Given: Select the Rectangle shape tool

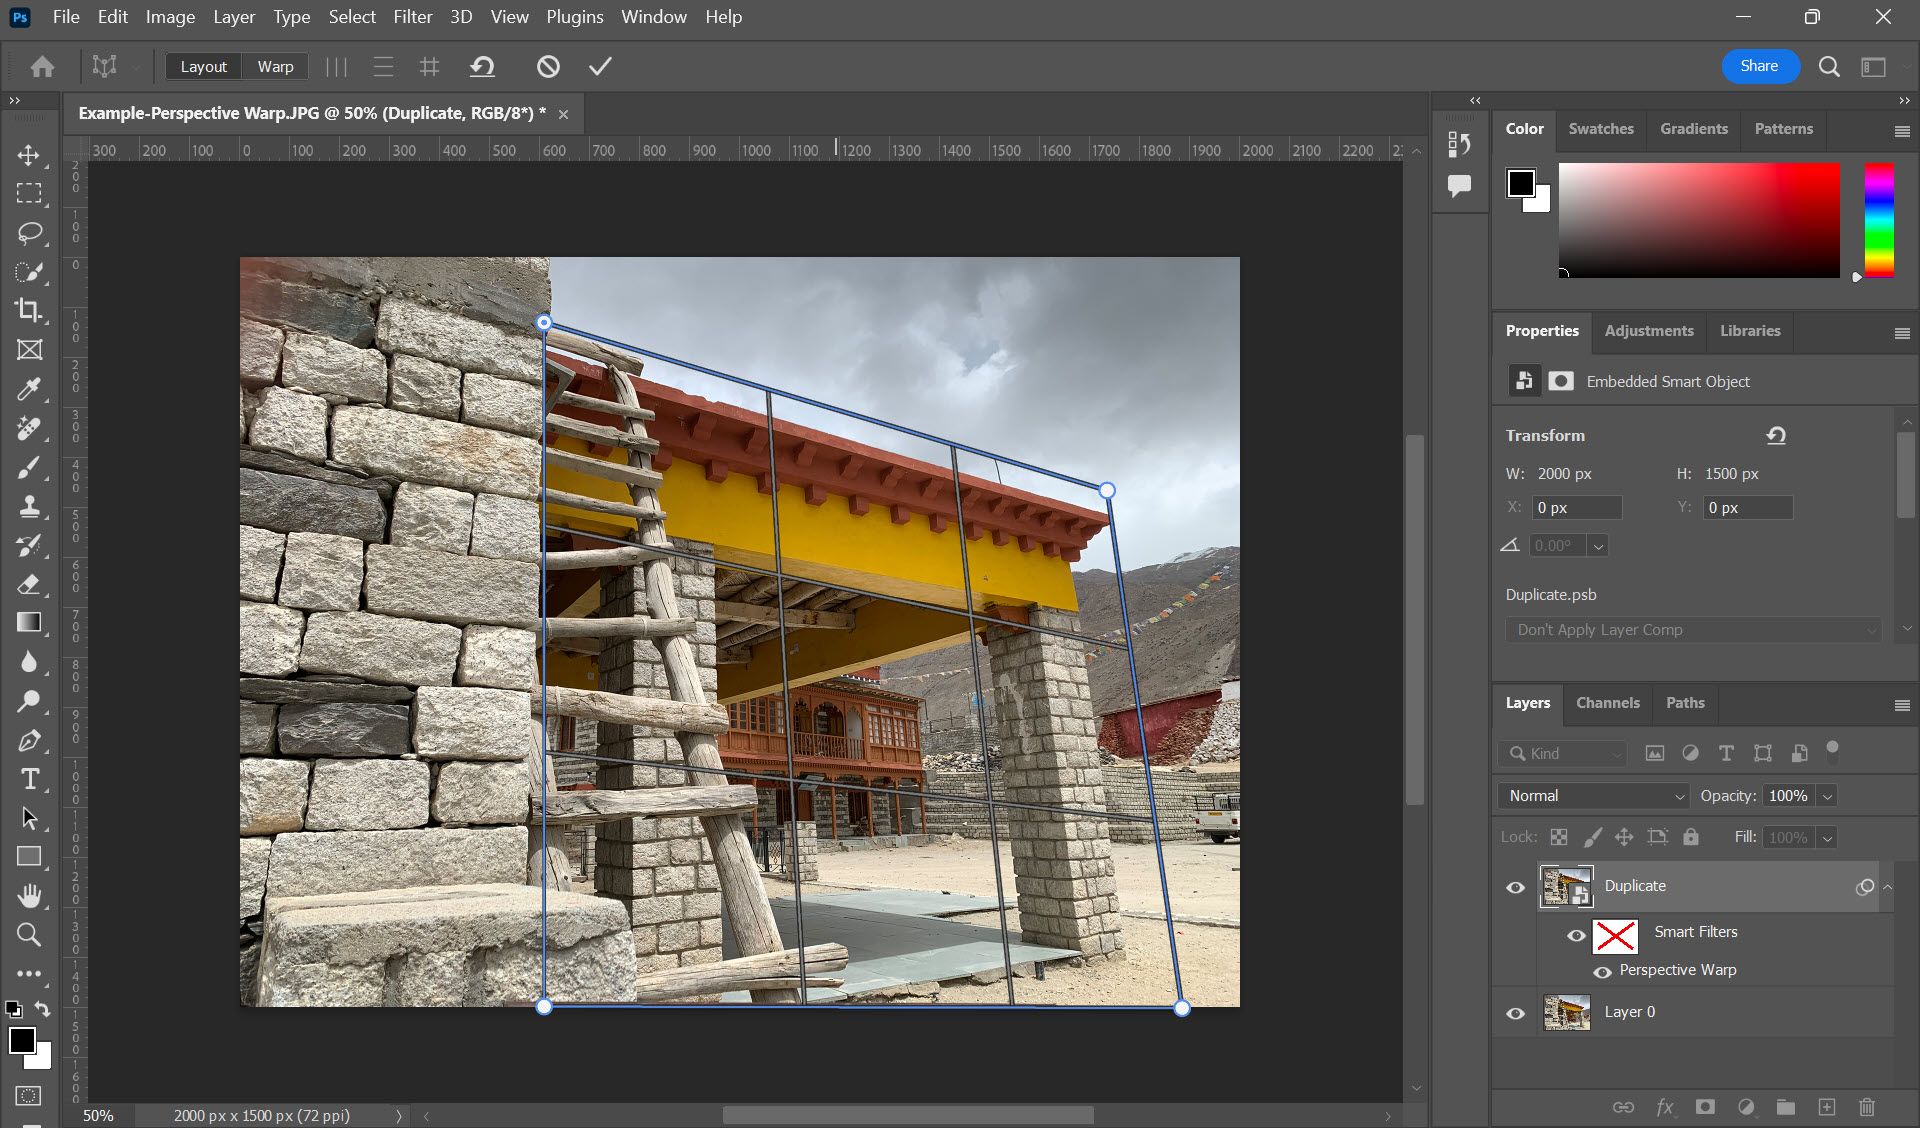Looking at the screenshot, I should 29,857.
